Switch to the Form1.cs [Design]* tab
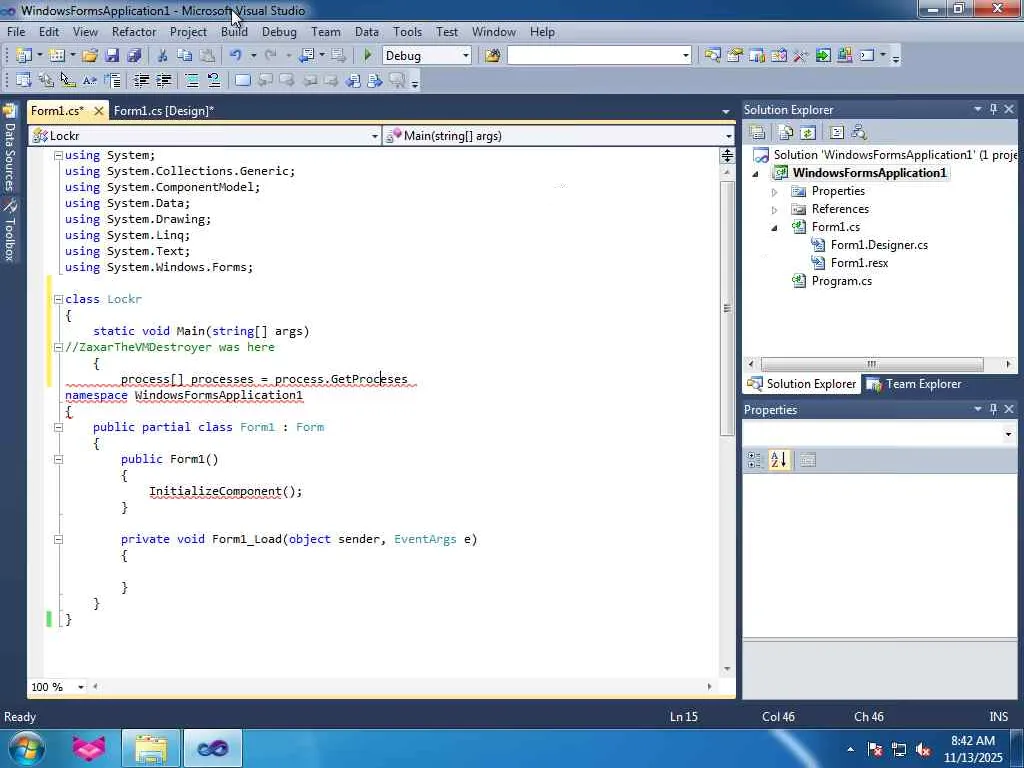1024x768 pixels. (163, 110)
